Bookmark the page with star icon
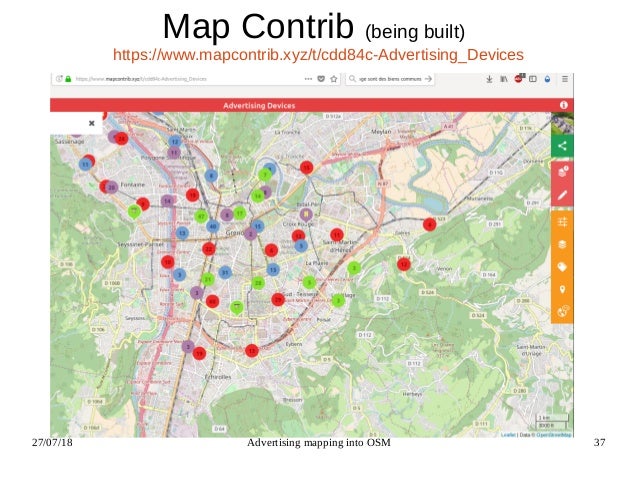Image resolution: width=638 pixels, height=479 pixels. pyautogui.click(x=334, y=79)
